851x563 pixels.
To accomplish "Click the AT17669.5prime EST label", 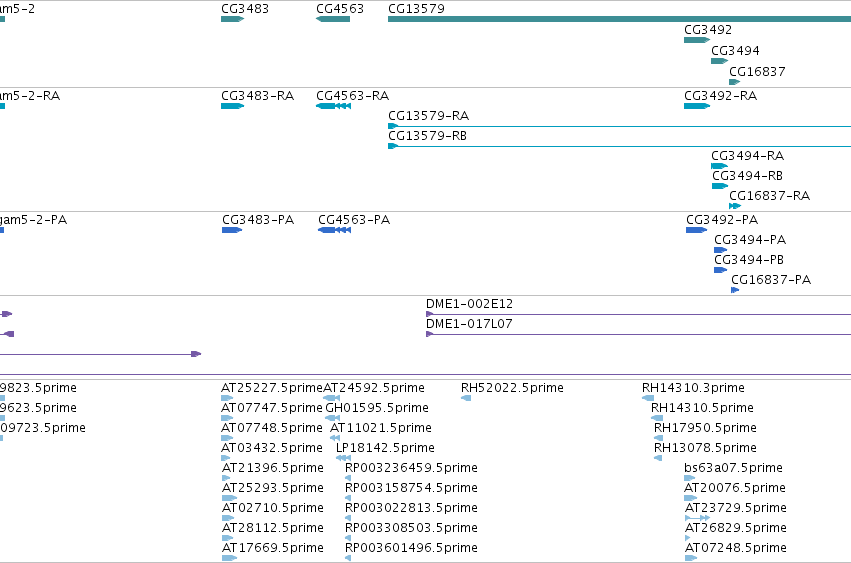I will 273,548.
